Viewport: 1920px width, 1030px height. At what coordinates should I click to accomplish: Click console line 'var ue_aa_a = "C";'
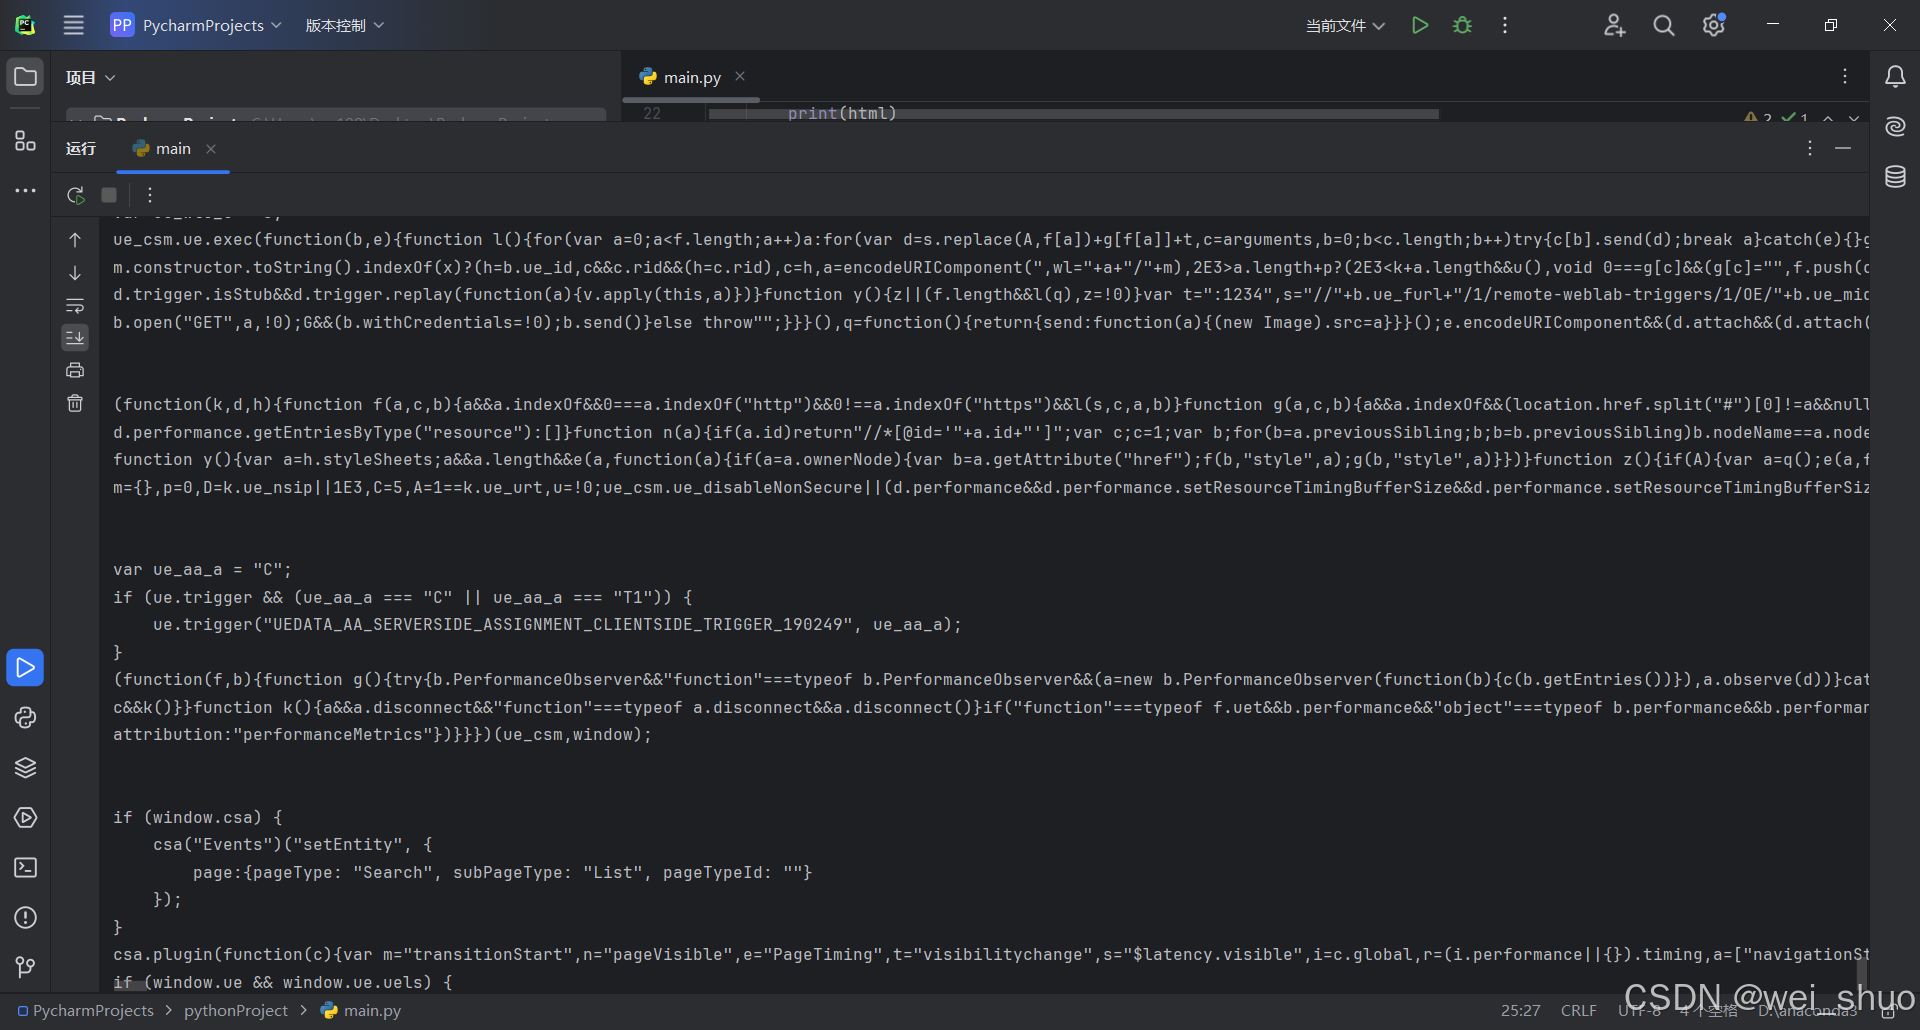point(202,569)
